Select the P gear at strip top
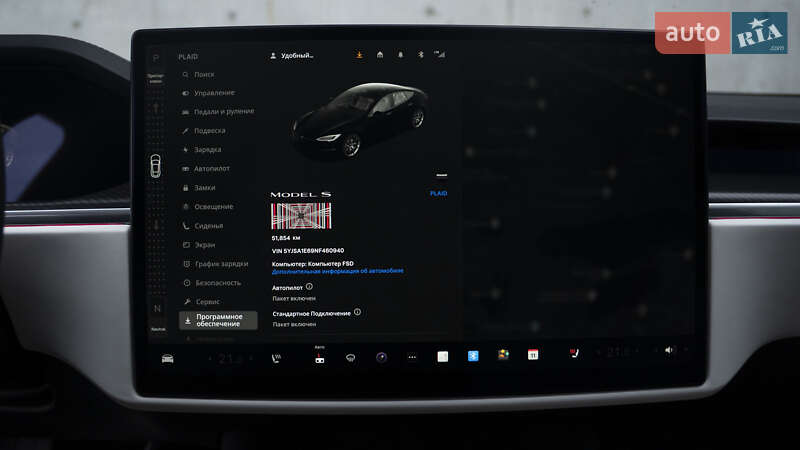Viewport: 800px width, 450px height. [x=156, y=58]
